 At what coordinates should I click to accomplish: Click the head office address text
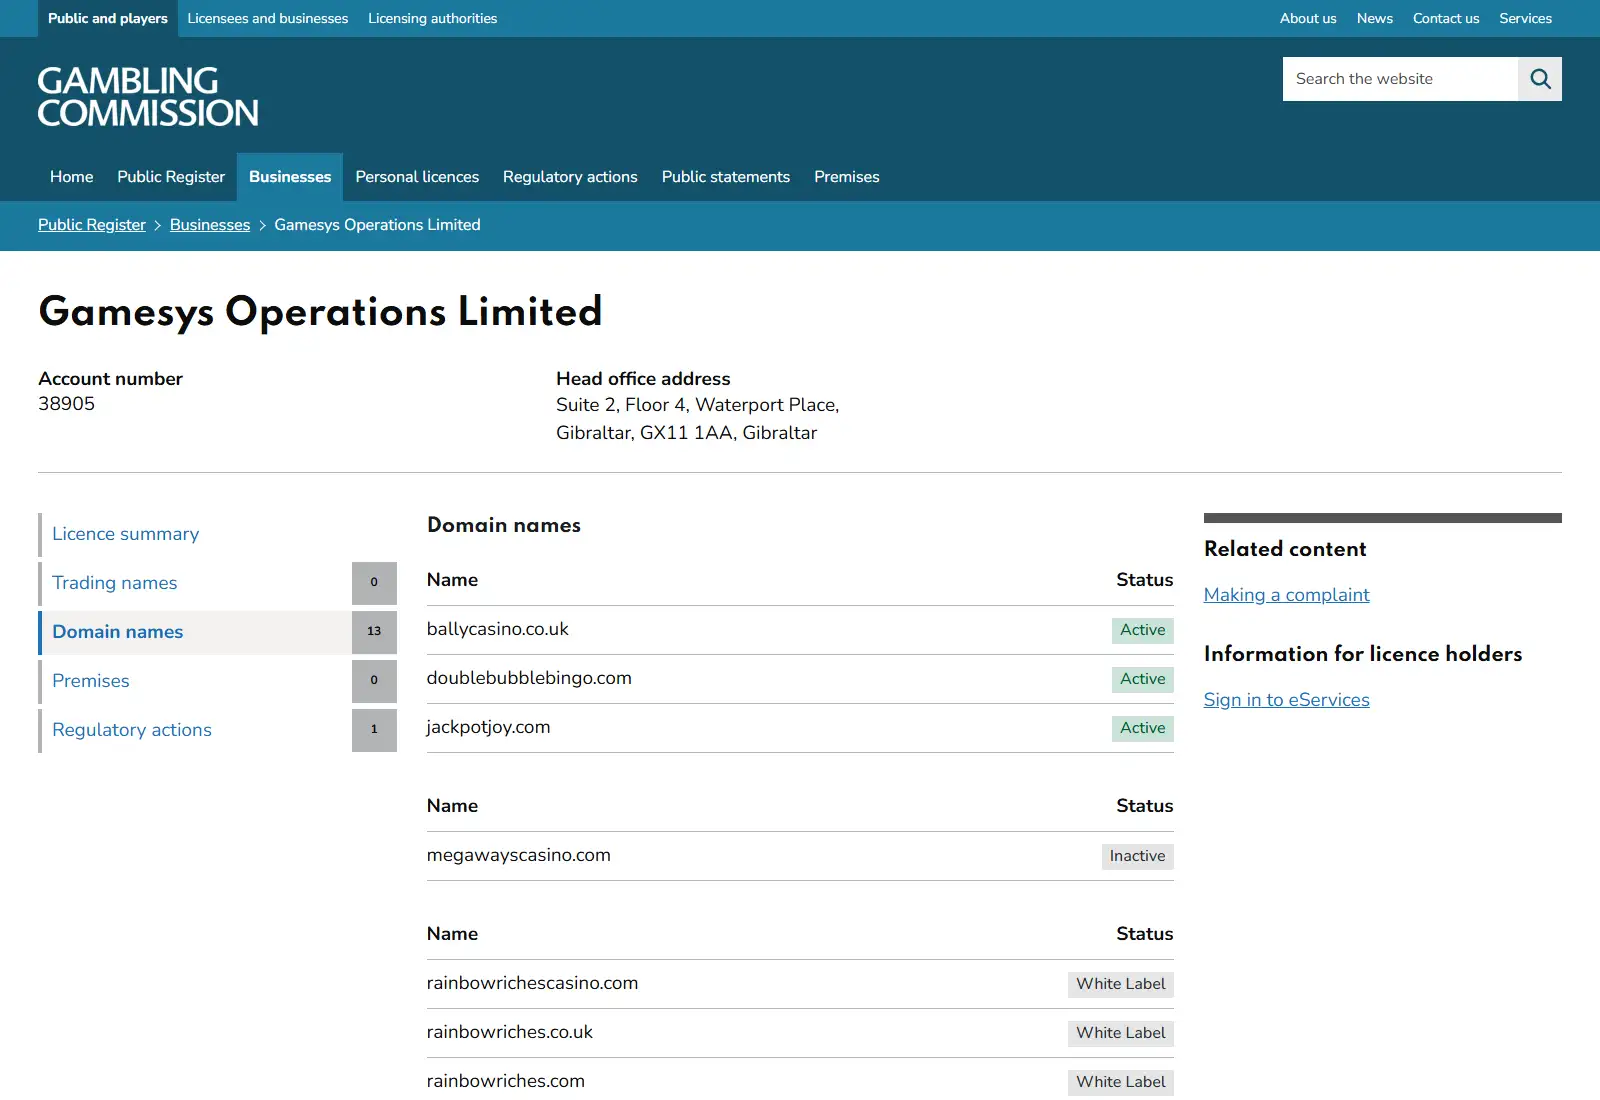click(x=697, y=419)
